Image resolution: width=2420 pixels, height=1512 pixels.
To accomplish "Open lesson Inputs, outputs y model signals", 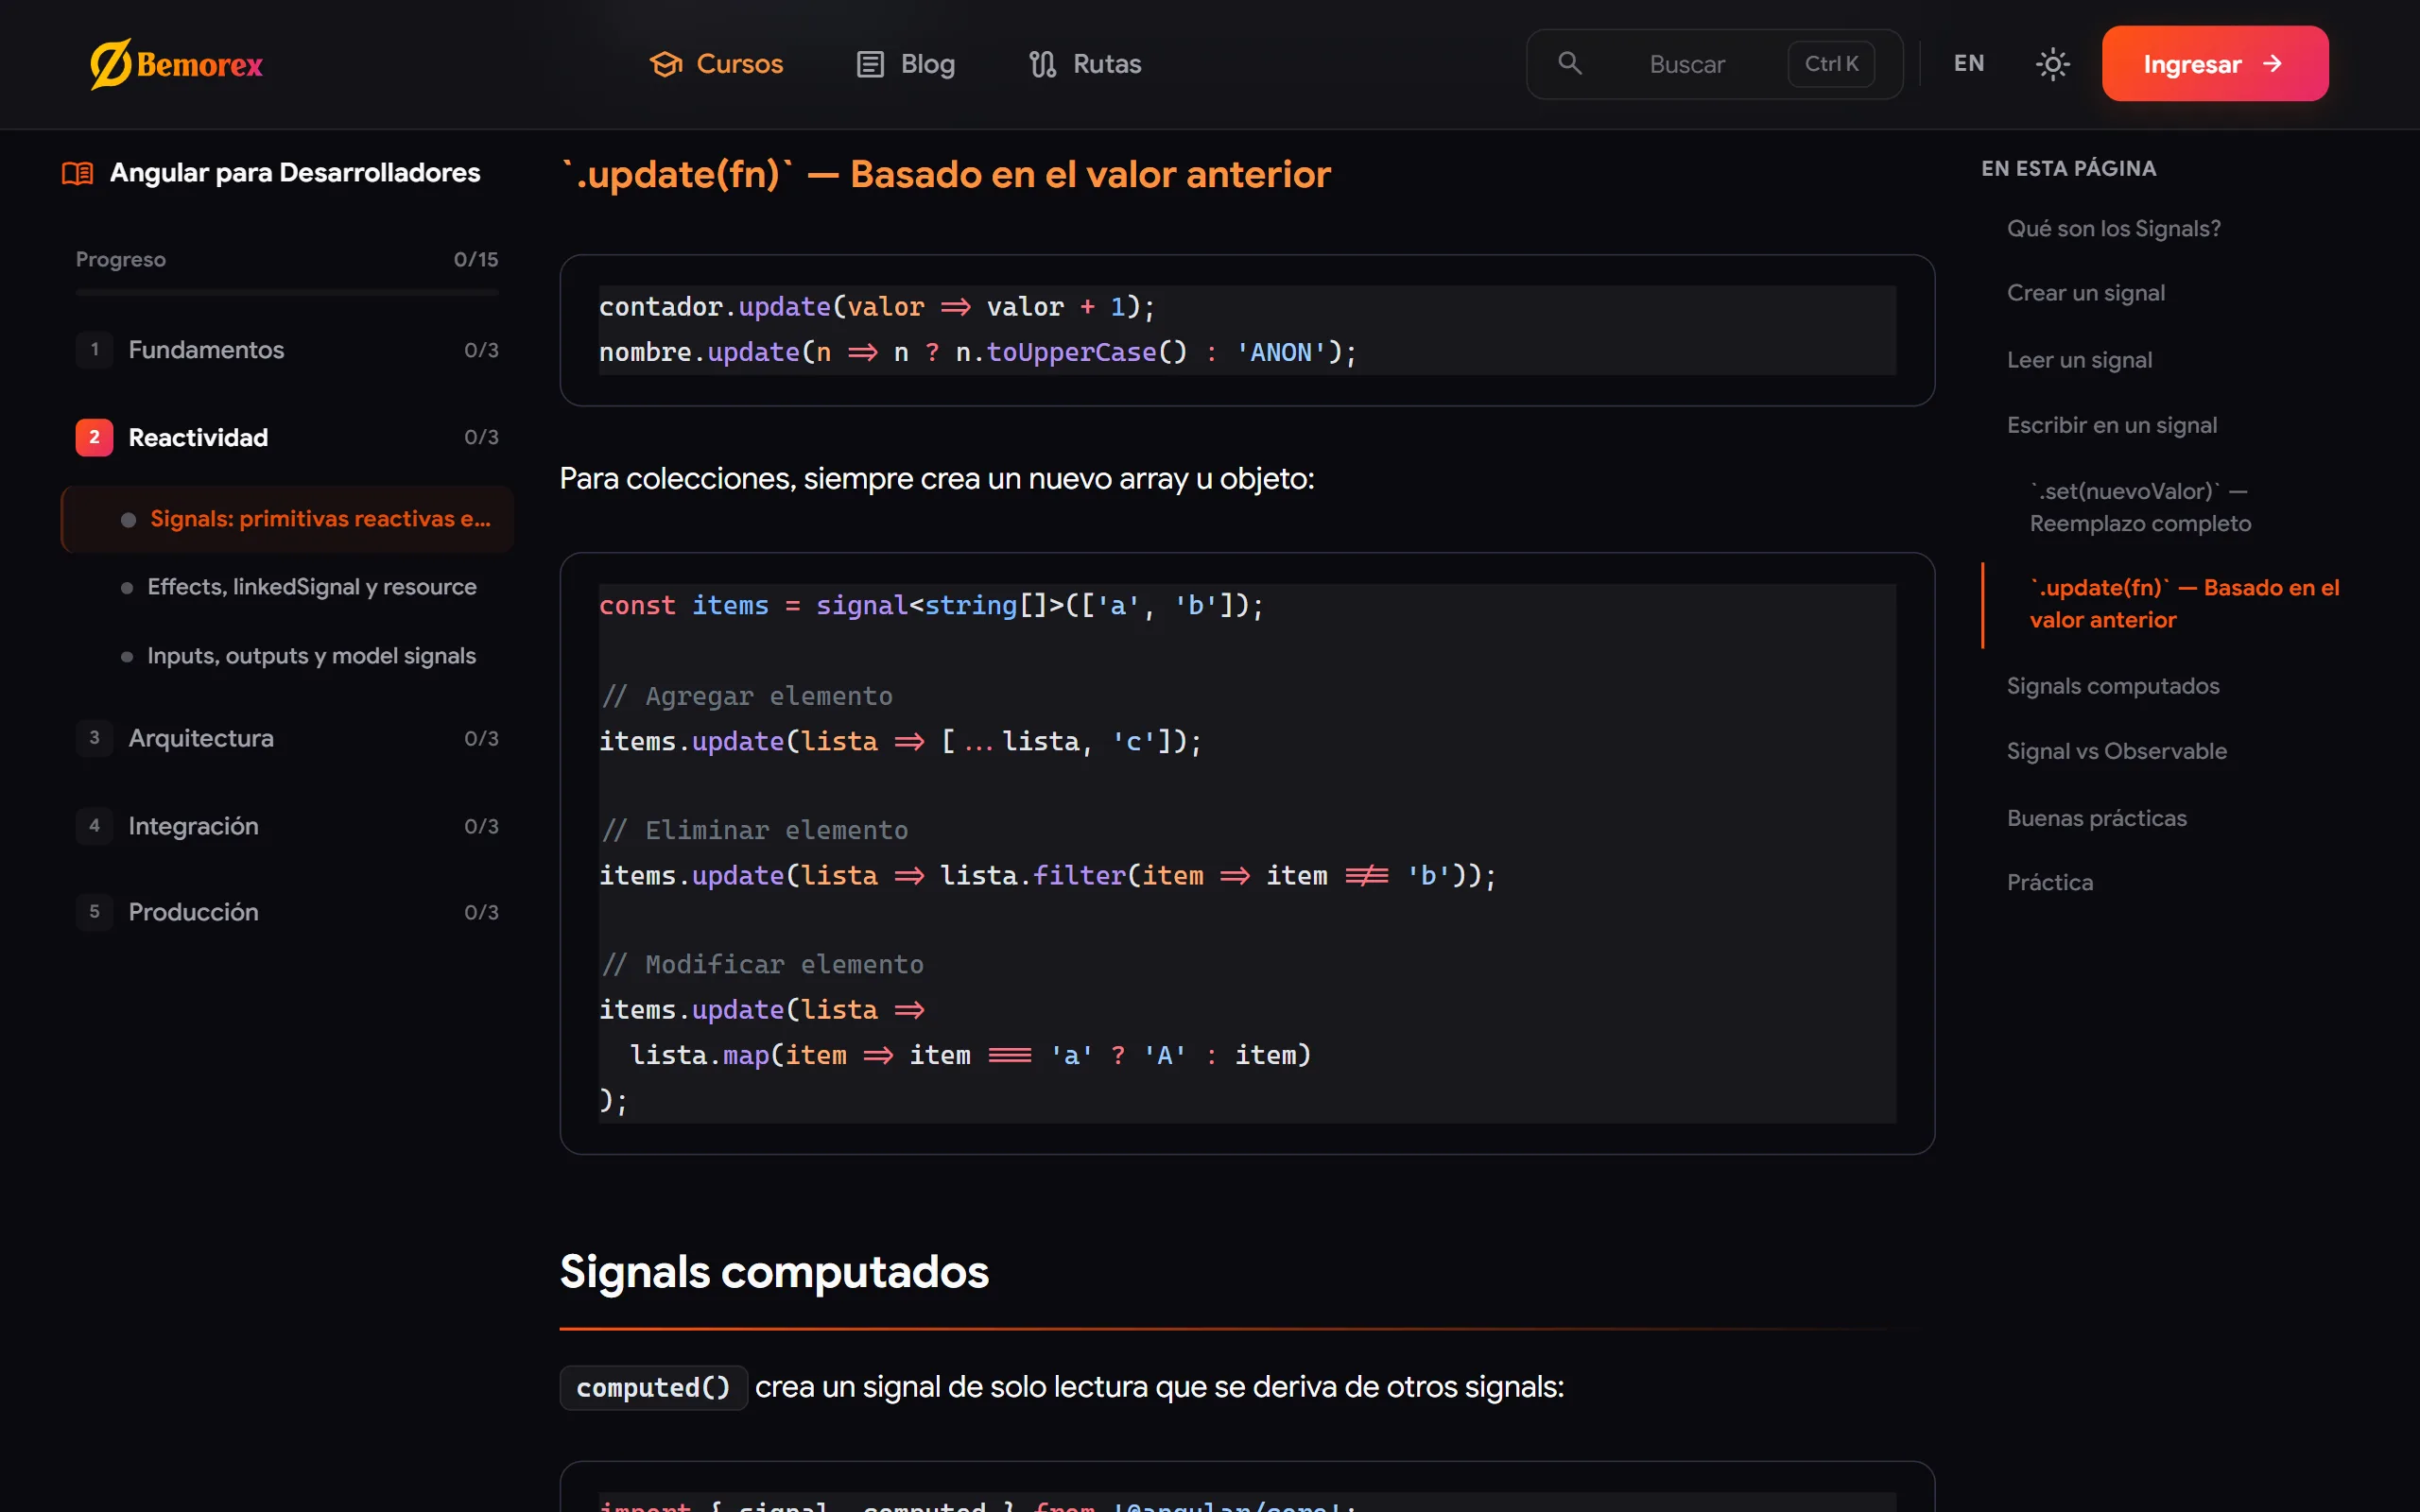I will click(311, 656).
